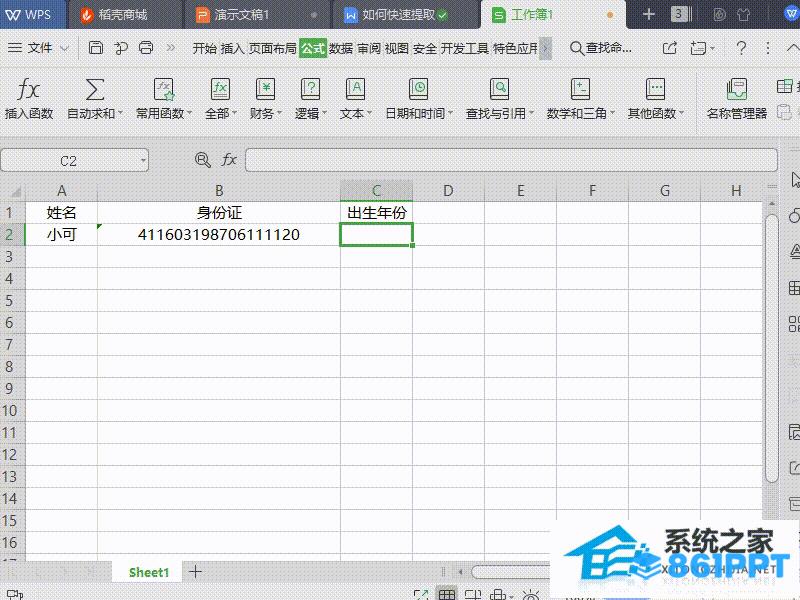The height and width of the screenshot is (600, 800).
Task: Open the Data (数据) ribbon tab
Action: [341, 48]
